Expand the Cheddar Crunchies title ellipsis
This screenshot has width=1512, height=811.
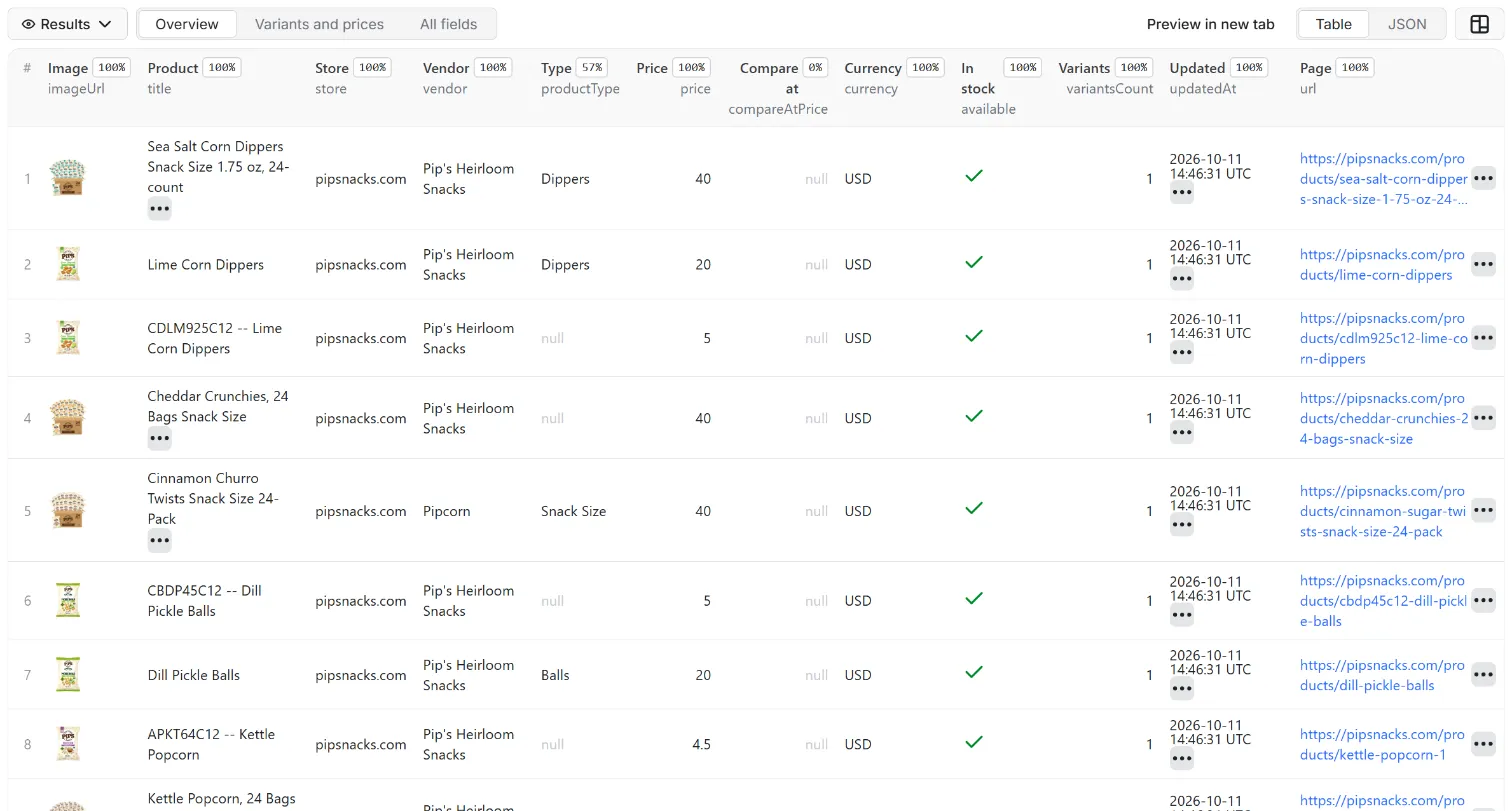(x=159, y=438)
